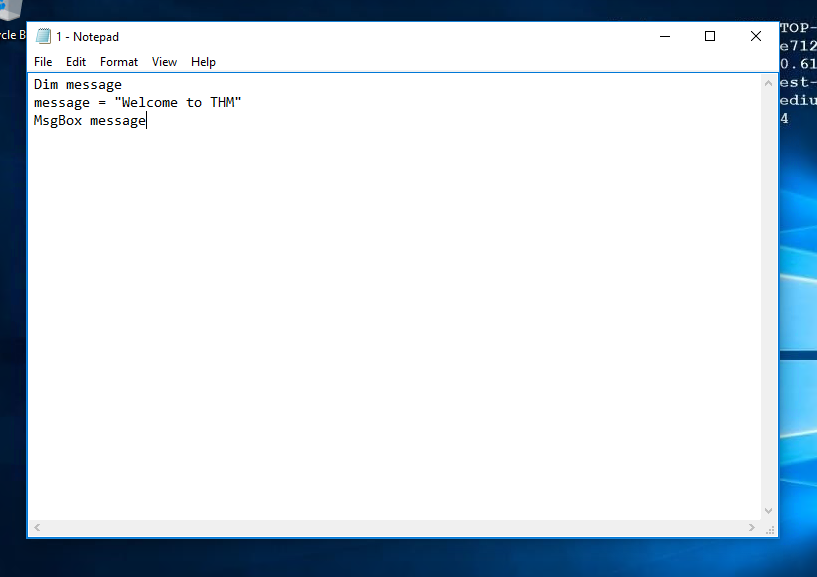Open the Format menu
This screenshot has height=577, width=817.
point(119,62)
